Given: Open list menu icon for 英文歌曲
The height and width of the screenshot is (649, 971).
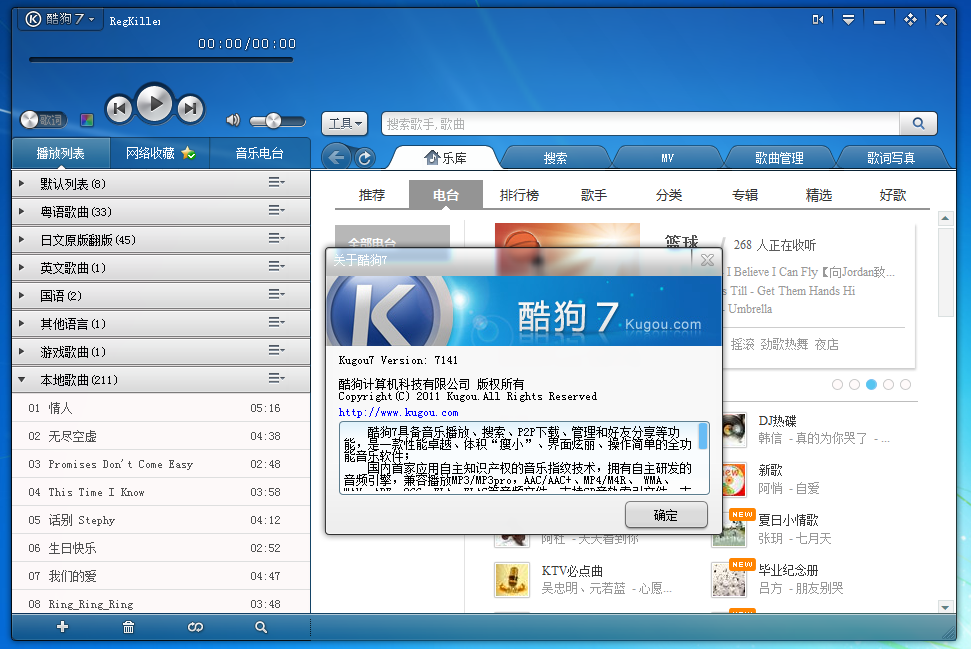Looking at the screenshot, I should (276, 266).
